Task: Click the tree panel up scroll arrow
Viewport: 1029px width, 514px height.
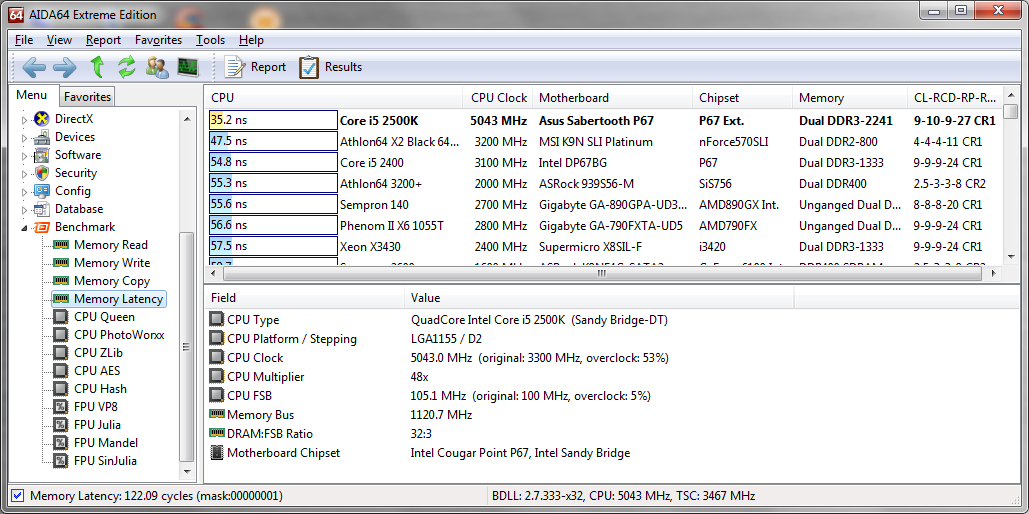Action: coord(187,119)
